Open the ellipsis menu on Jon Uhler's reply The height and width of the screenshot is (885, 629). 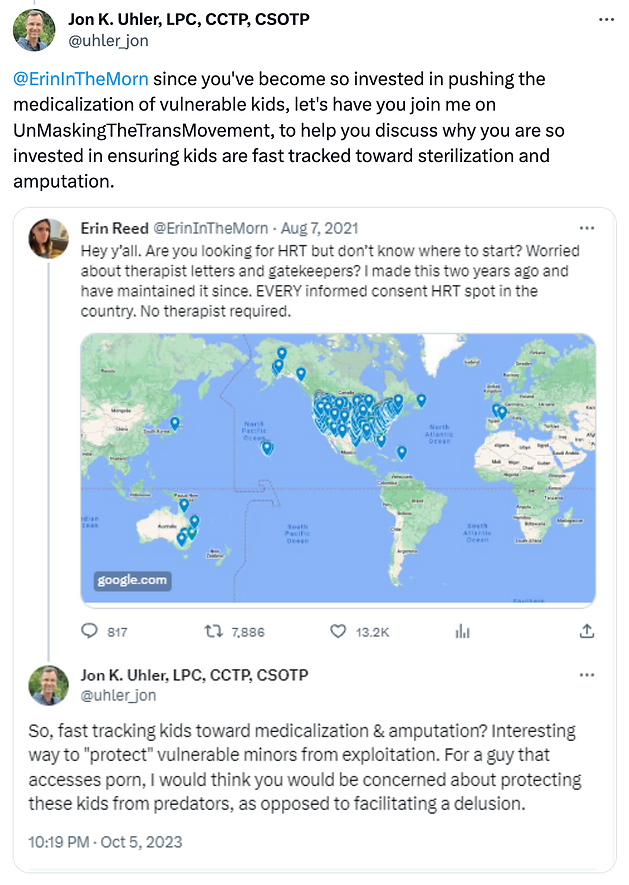pyautogui.click(x=587, y=675)
